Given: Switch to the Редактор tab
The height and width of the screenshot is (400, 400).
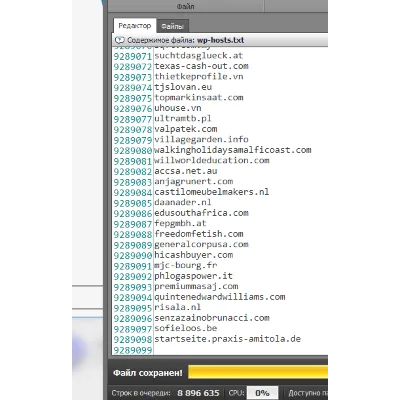Looking at the screenshot, I should pyautogui.click(x=135, y=26).
